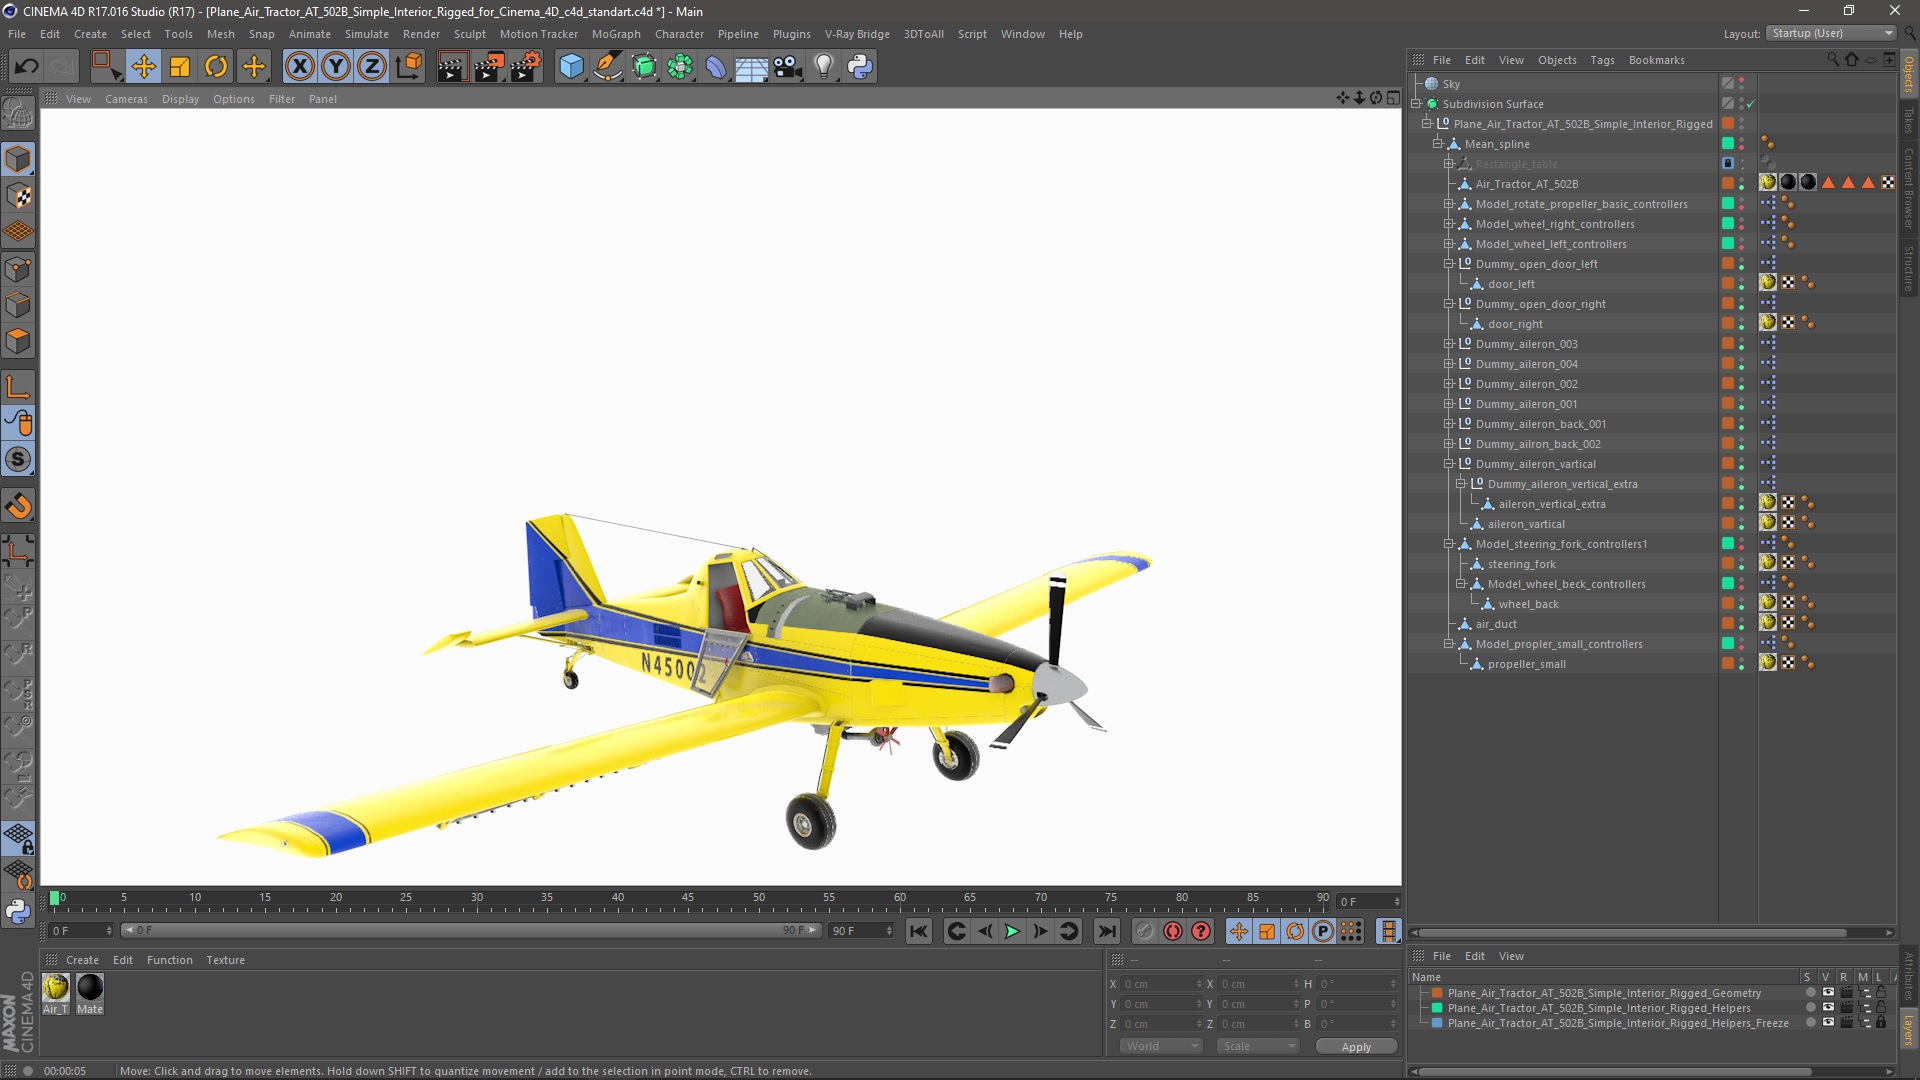Click the Floor deformer icon in toolbar
This screenshot has height=1080, width=1920.
tap(752, 67)
